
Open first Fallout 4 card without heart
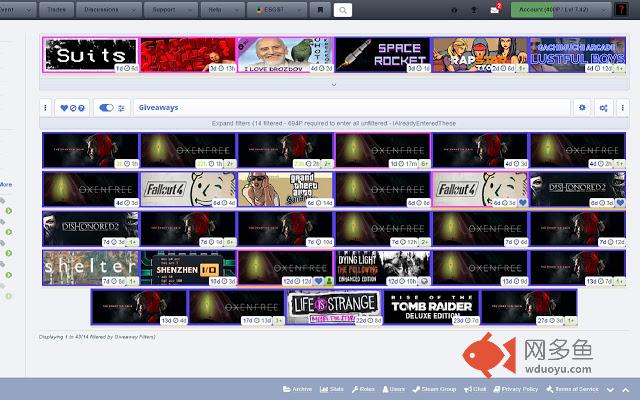[188, 189]
